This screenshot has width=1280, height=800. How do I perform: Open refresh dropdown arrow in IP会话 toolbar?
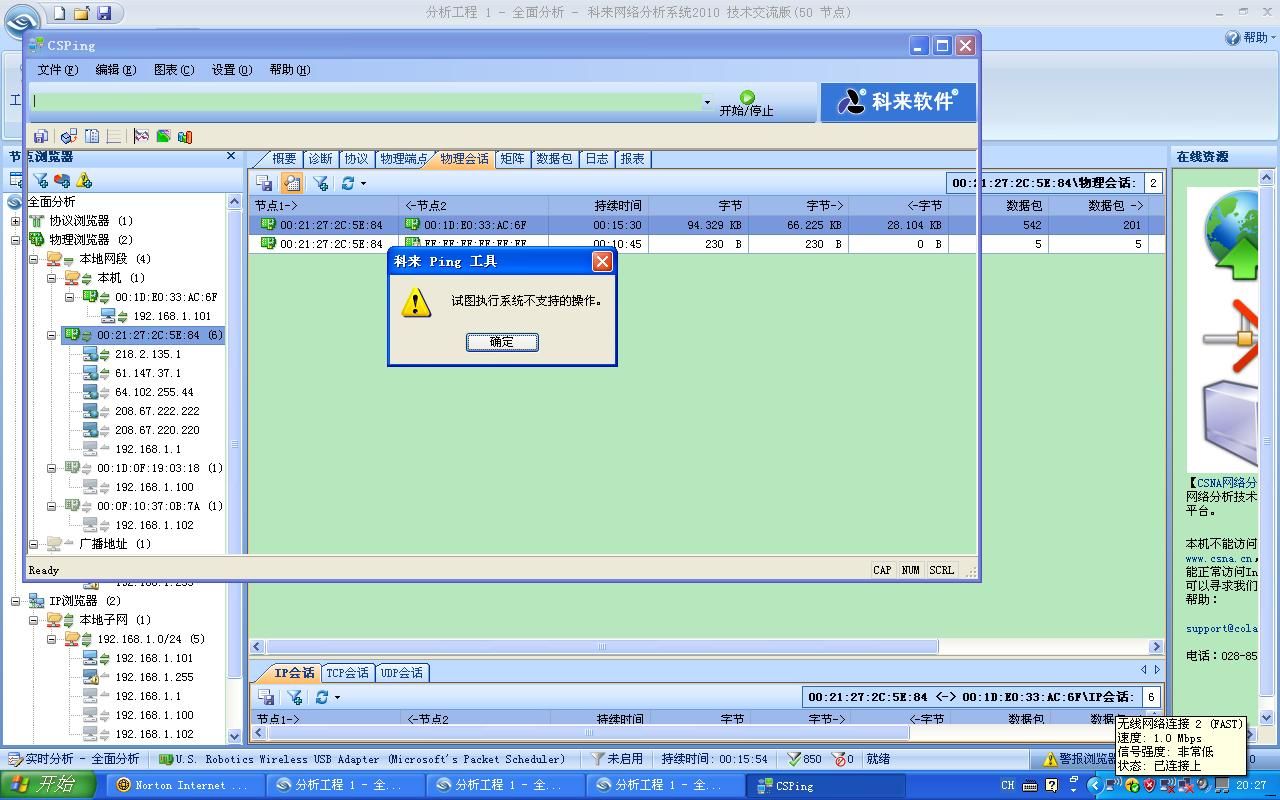337,697
